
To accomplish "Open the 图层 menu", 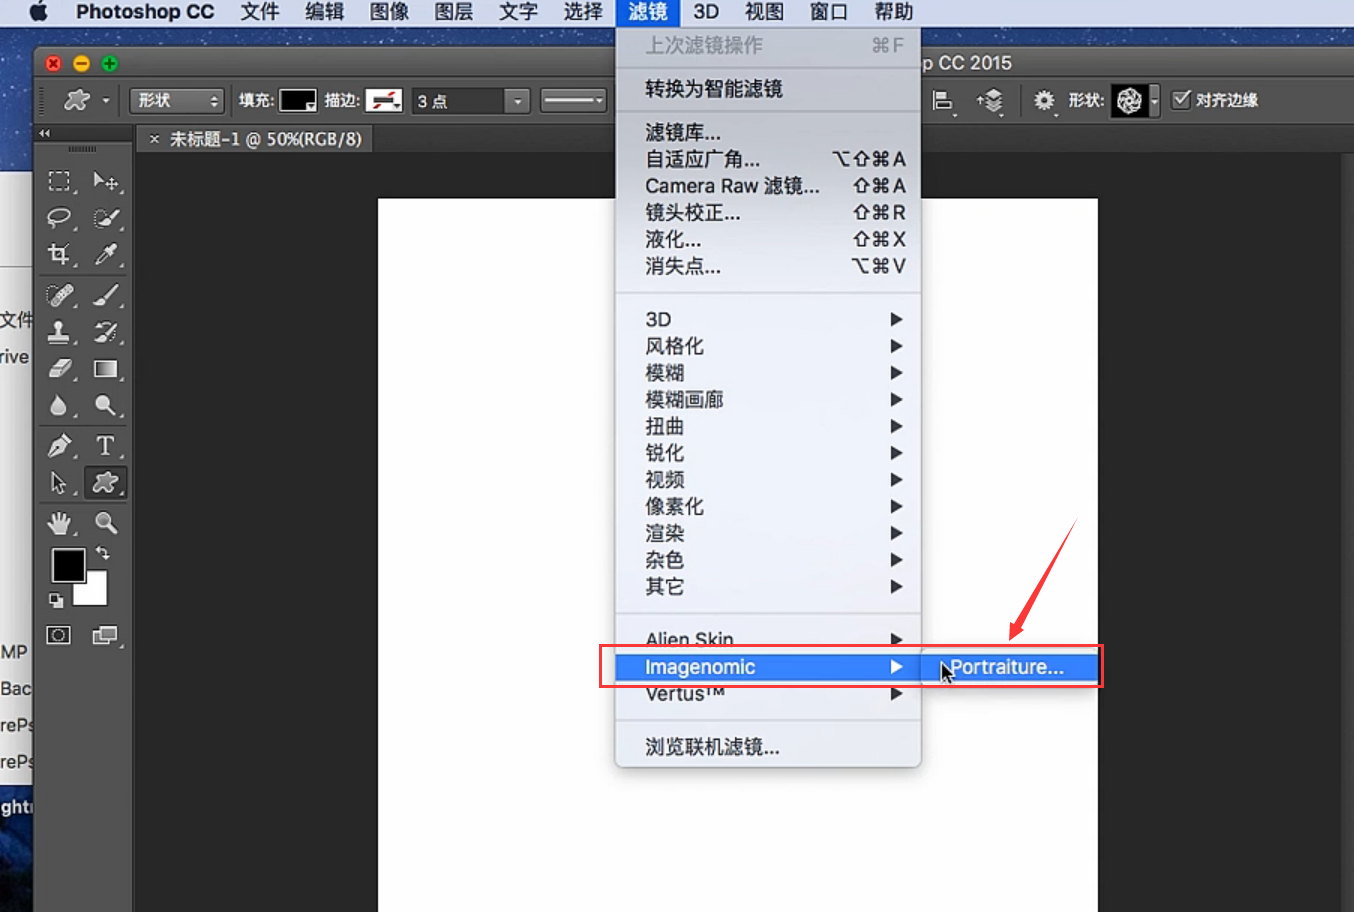I will (453, 12).
